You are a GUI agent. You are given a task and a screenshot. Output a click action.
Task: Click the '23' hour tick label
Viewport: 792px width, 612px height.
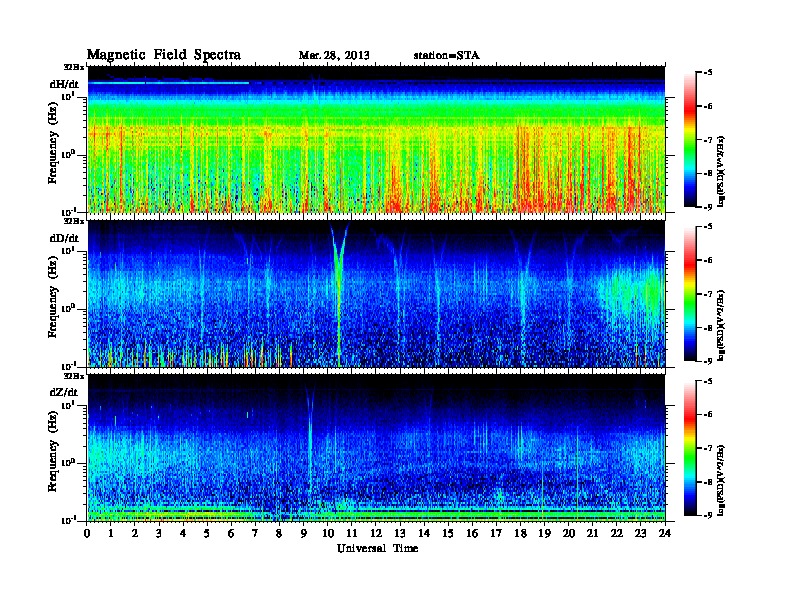tap(640, 533)
